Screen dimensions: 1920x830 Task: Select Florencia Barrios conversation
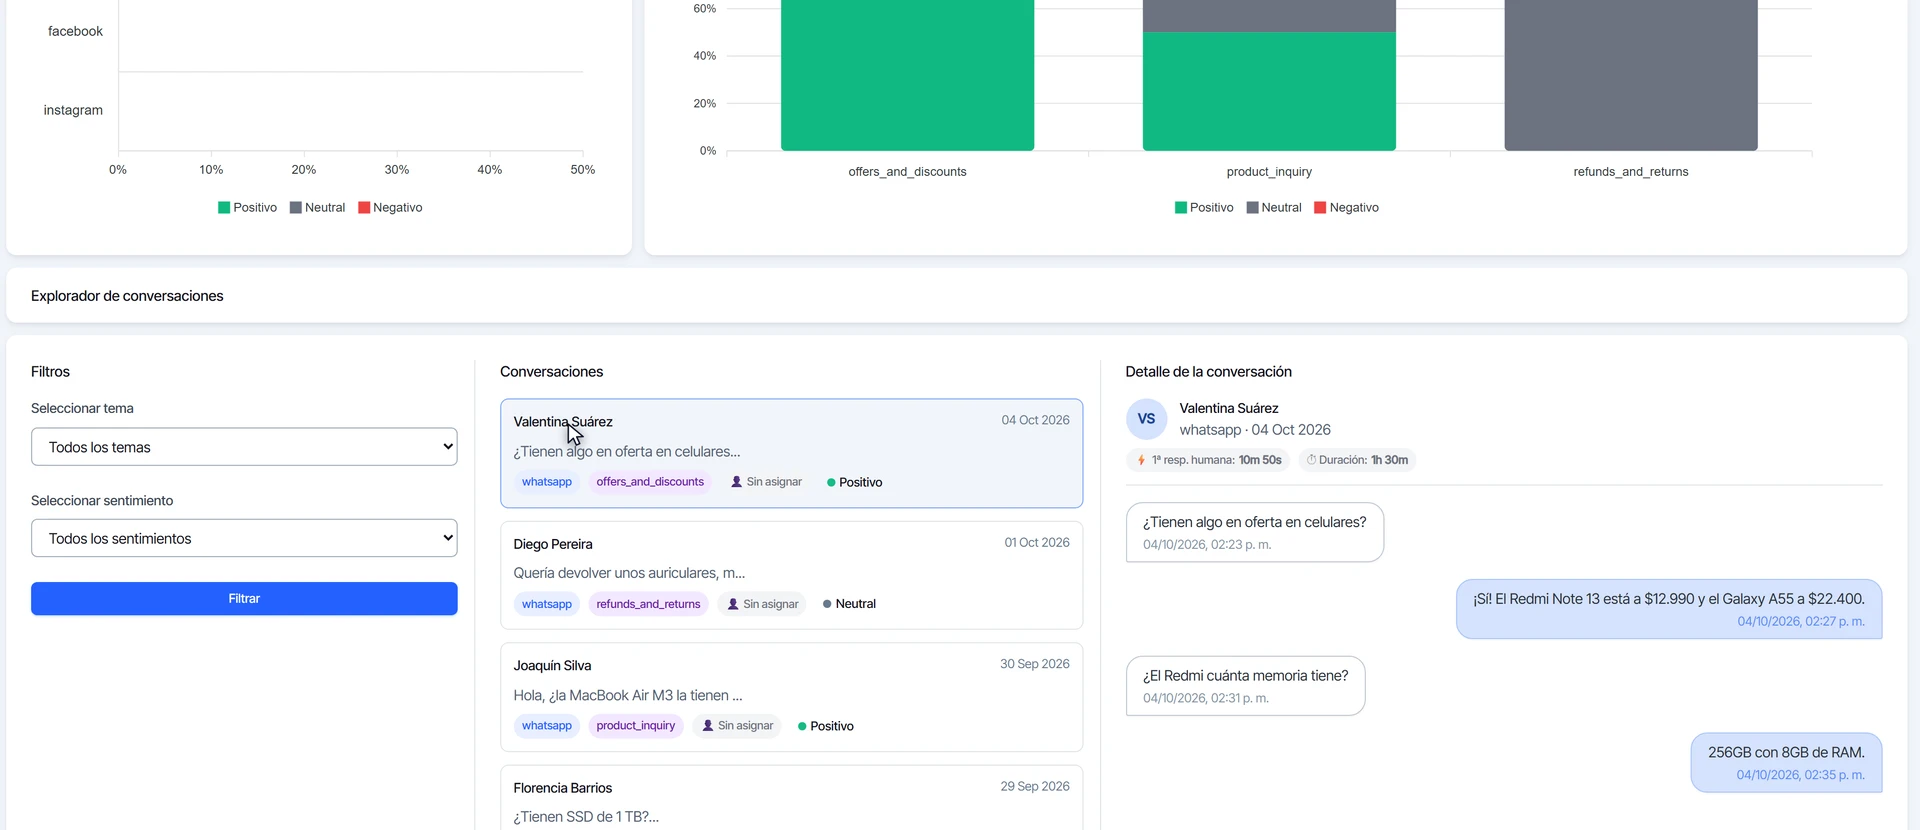tap(791, 798)
